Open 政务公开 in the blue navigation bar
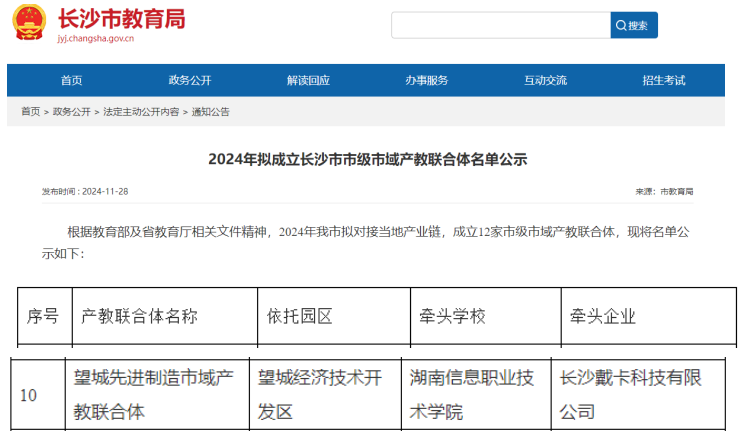 189,80
